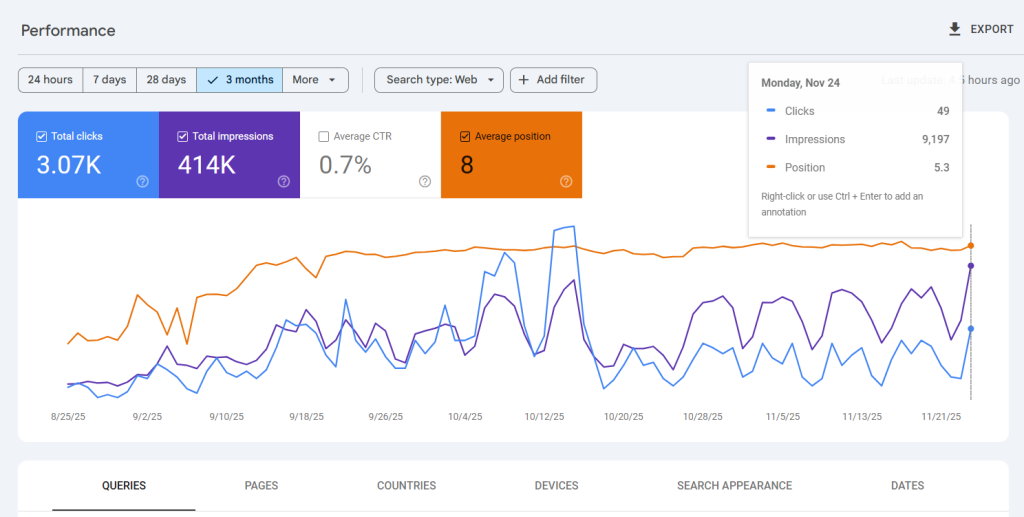Choose the 28 days date range
The height and width of the screenshot is (517, 1024).
pyautogui.click(x=166, y=80)
